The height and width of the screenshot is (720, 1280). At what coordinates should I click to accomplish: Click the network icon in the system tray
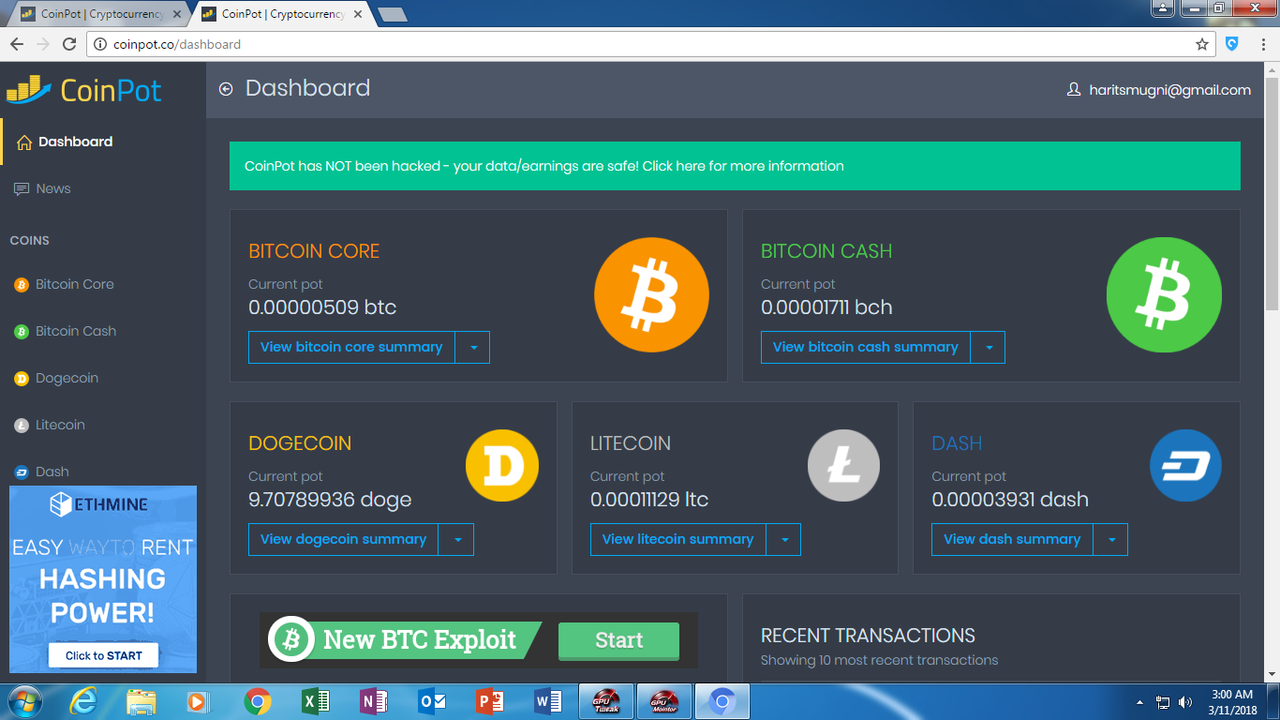coord(1163,702)
